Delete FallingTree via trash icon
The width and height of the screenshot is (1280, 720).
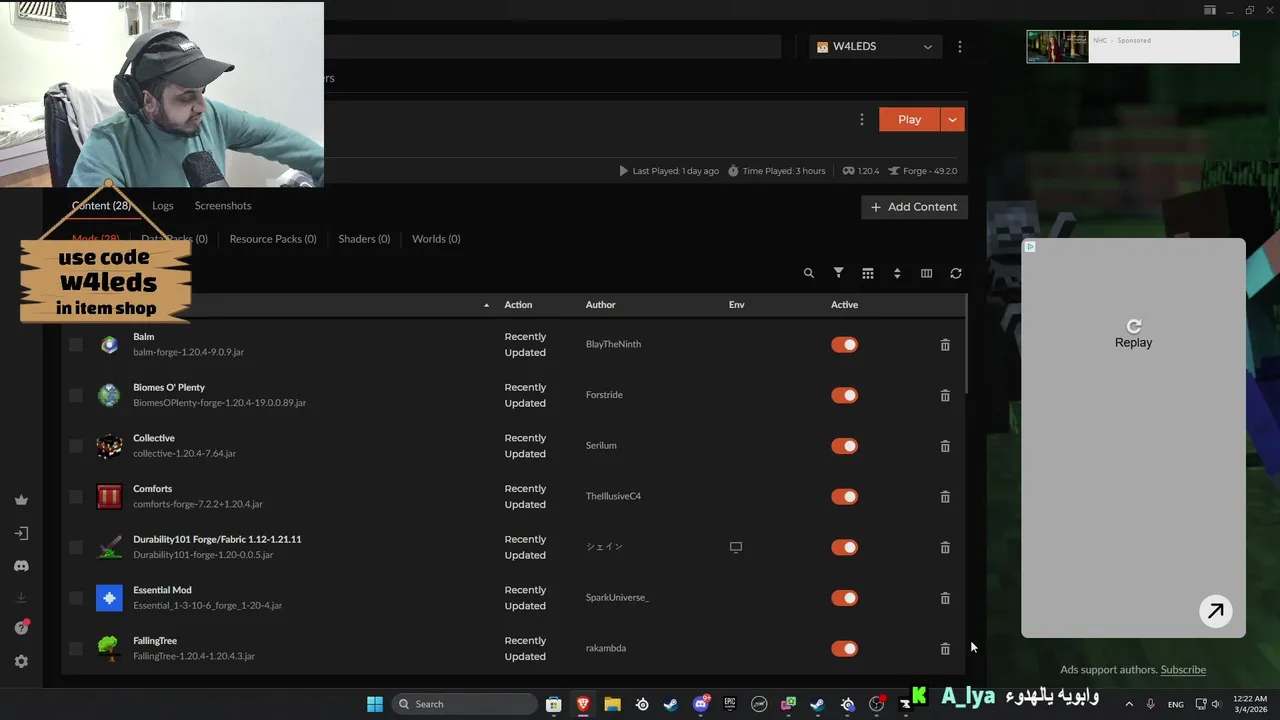[945, 649]
